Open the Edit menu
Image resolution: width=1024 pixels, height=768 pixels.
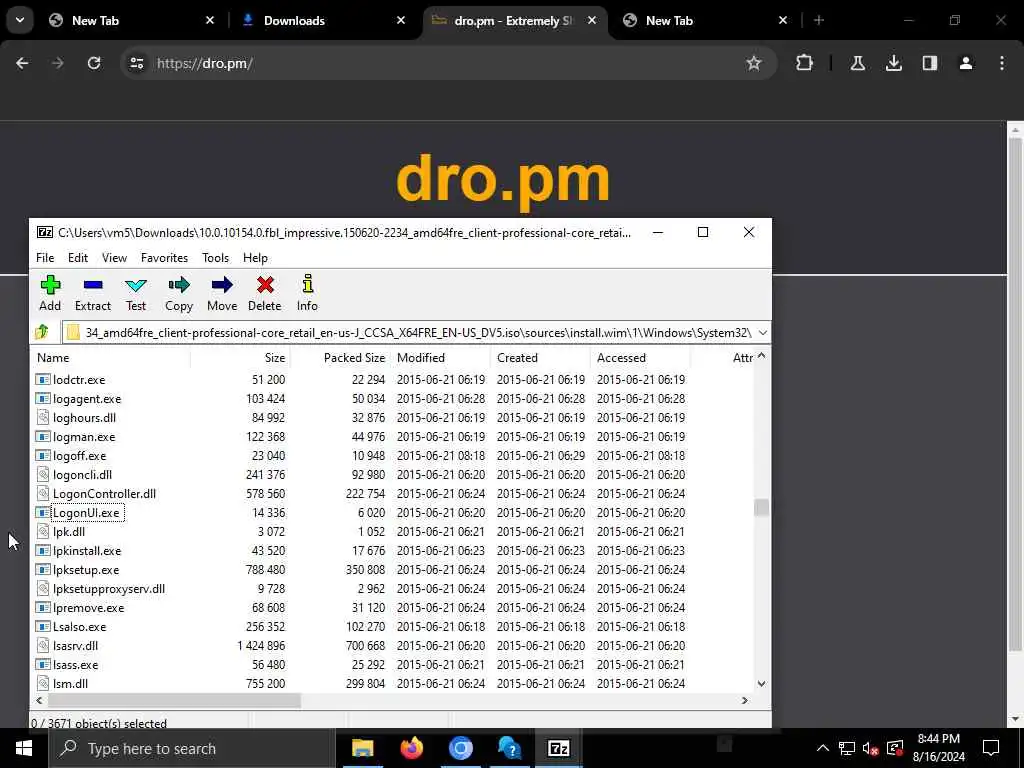[x=78, y=258]
